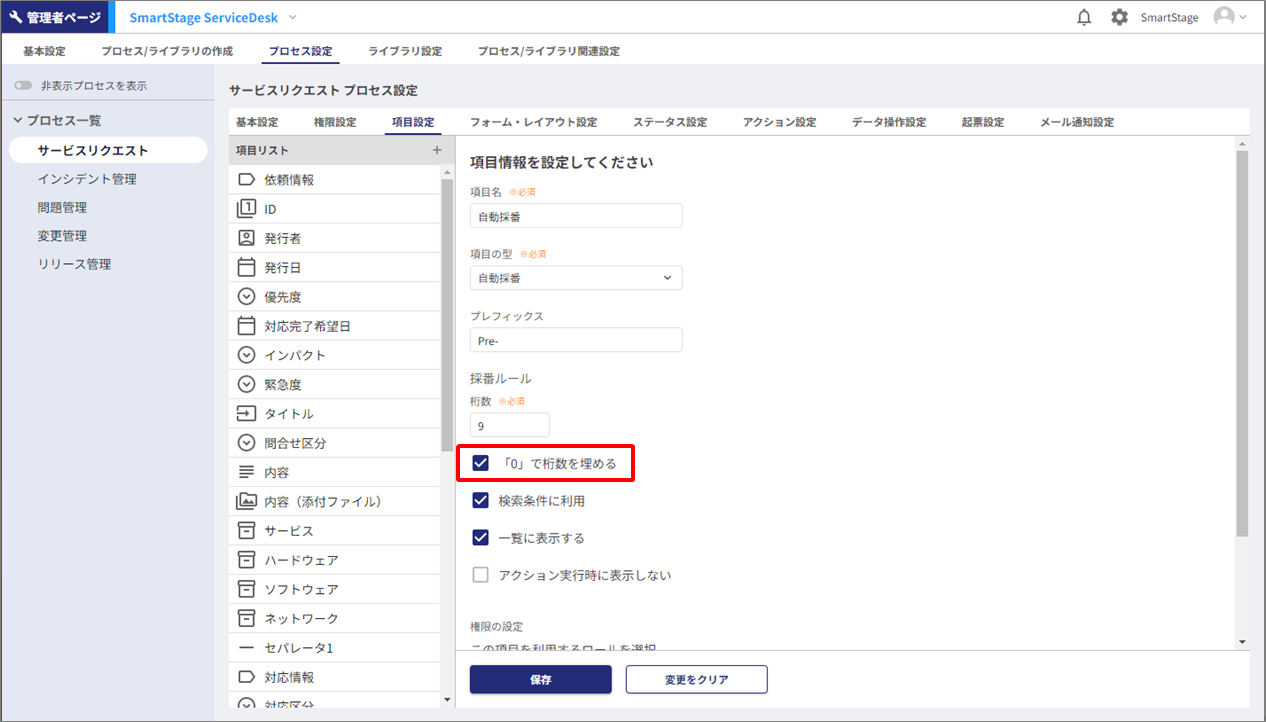Image resolution: width=1266 pixels, height=722 pixels.
Task: Click the 発行者 person icon
Action: click(x=246, y=238)
